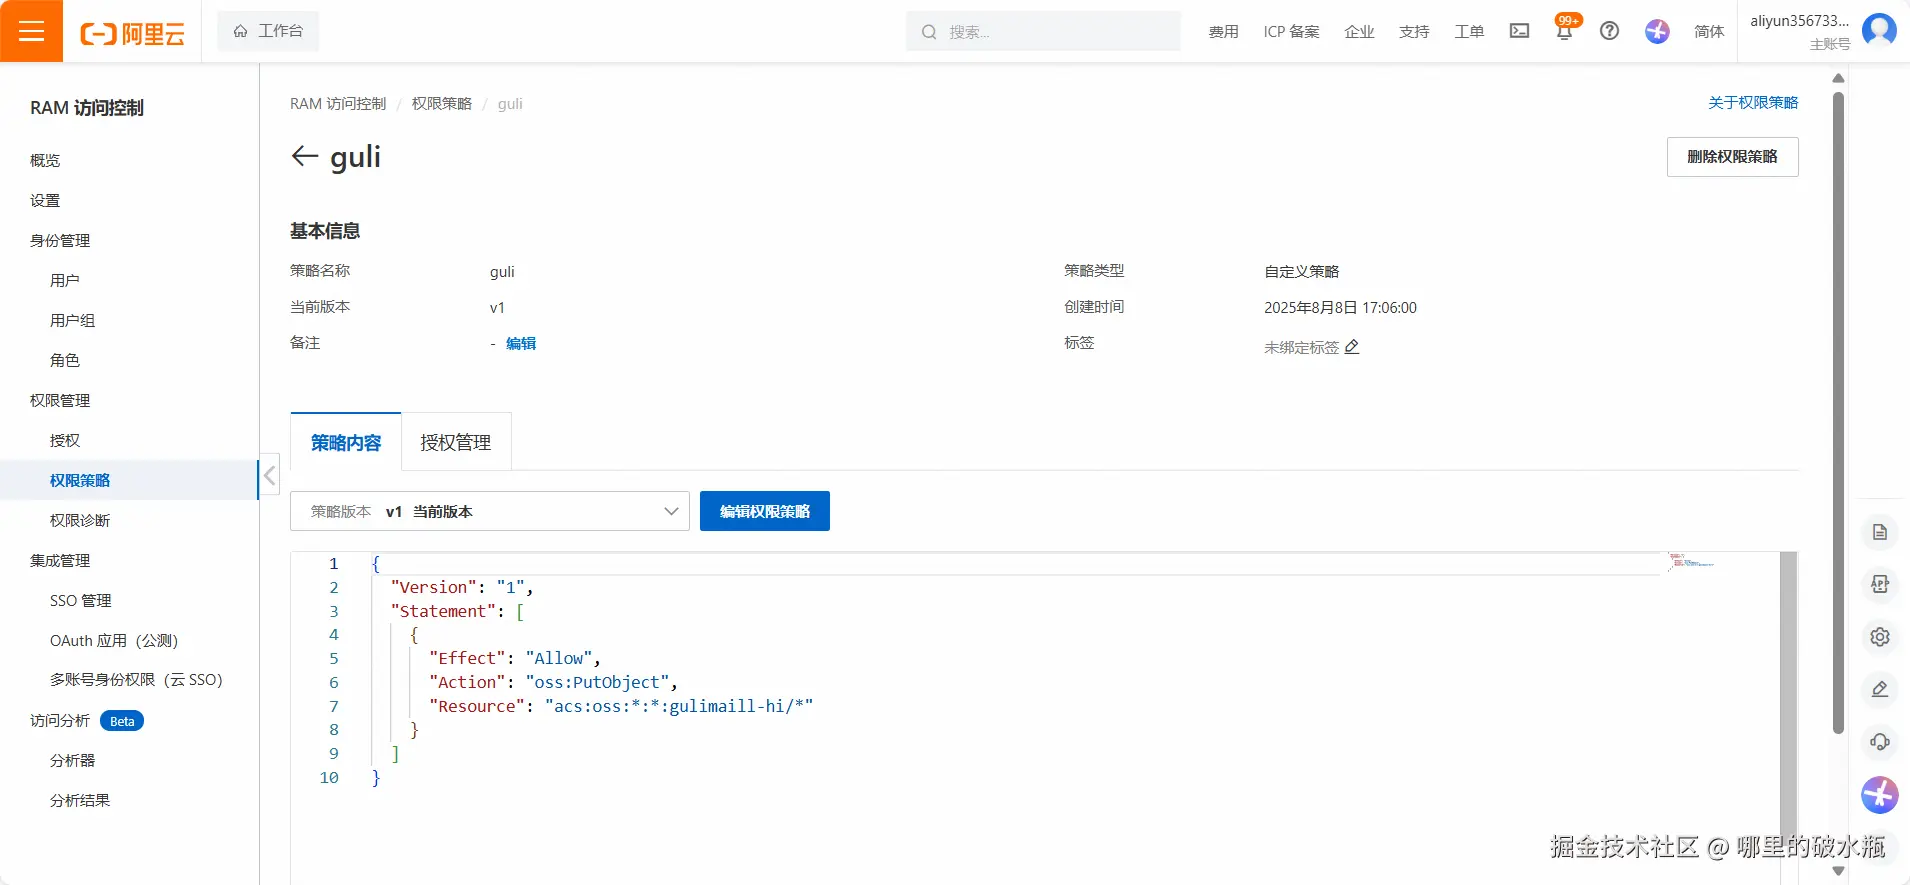Collapse the 身份管理 section
Viewport: 1910px width, 885px height.
60,240
